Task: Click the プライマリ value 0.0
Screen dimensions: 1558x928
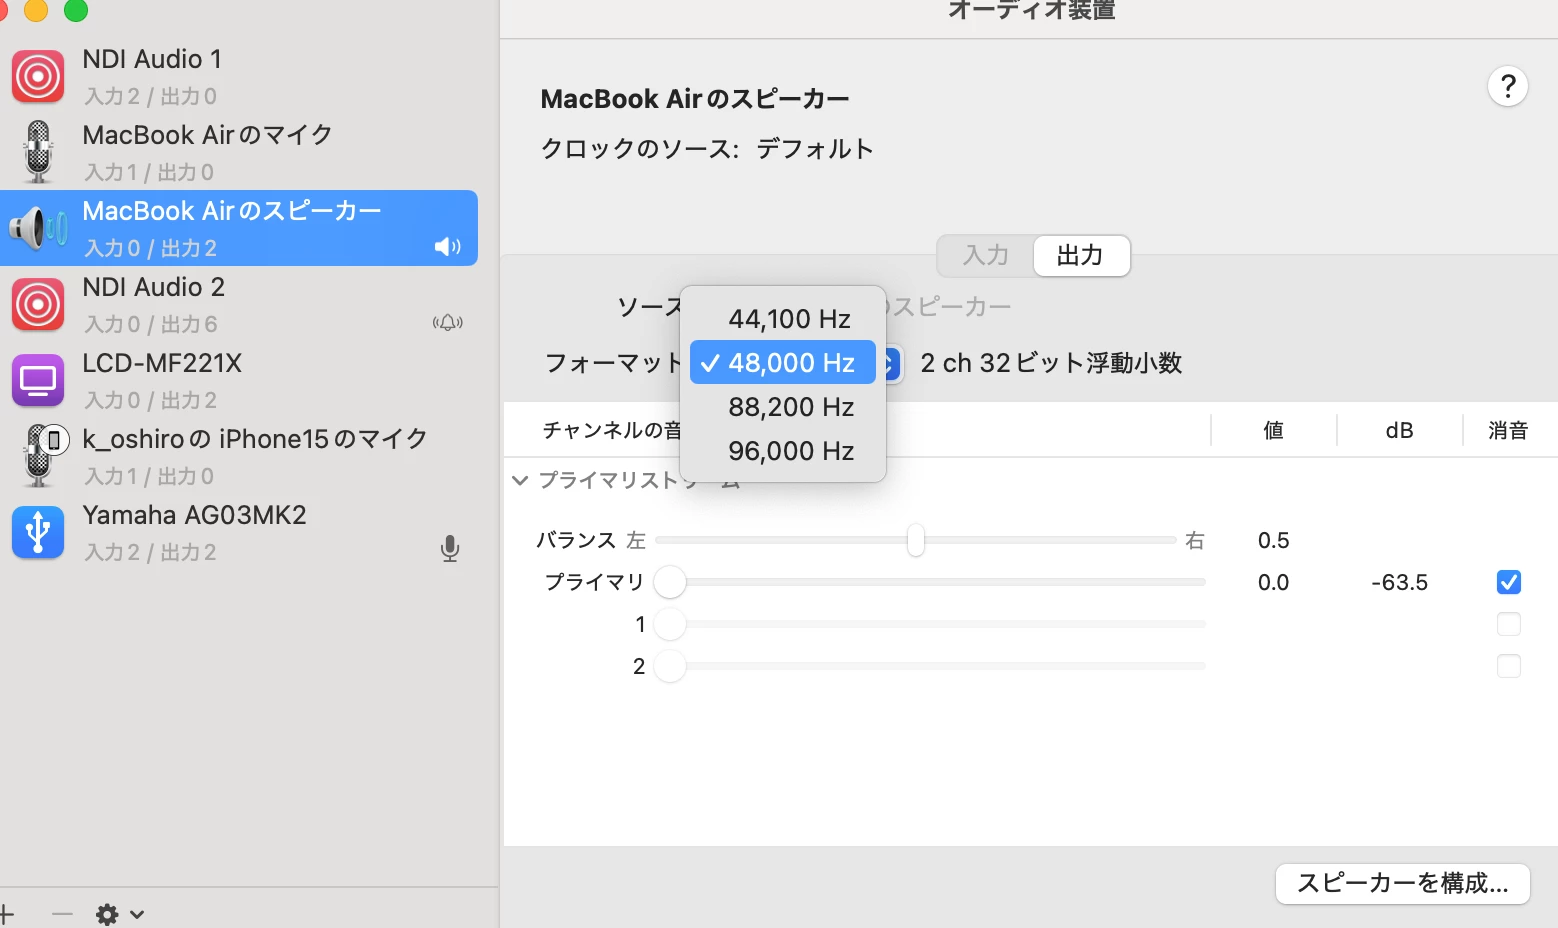Action: [1273, 582]
